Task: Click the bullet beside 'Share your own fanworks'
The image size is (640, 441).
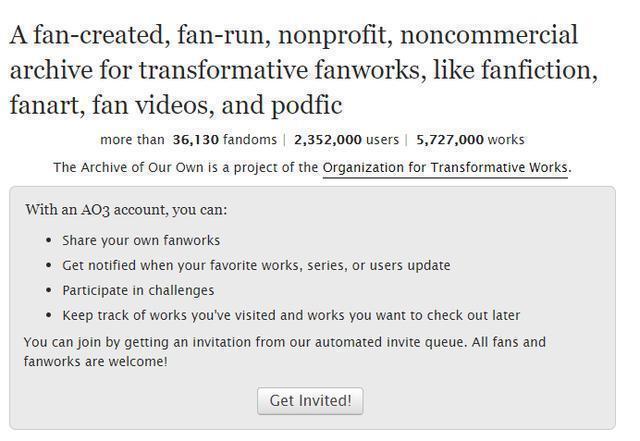Action: 50,241
